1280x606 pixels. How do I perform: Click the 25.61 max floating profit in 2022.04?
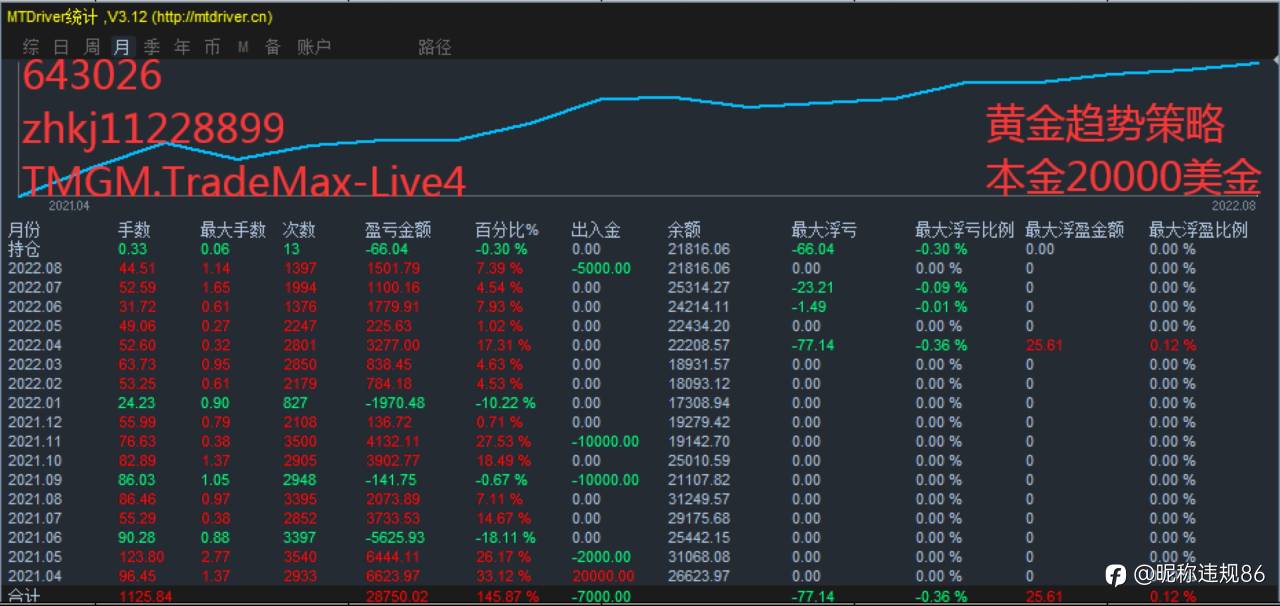click(x=1044, y=345)
